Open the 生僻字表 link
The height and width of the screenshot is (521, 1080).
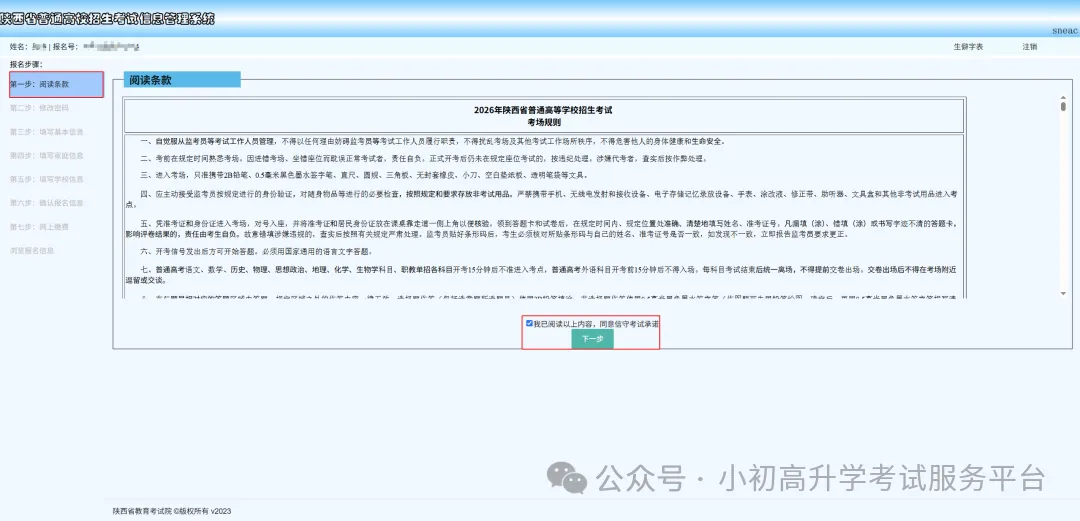tap(968, 47)
